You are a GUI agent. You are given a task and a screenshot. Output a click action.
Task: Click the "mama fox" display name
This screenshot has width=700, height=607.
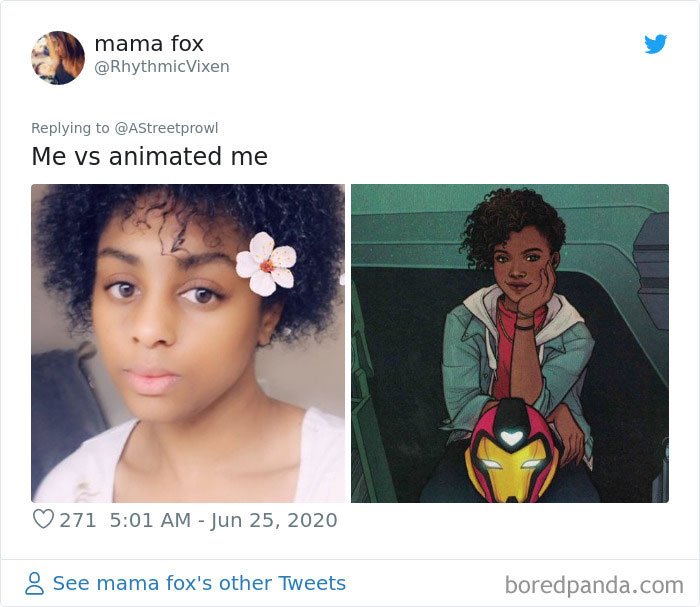148,43
